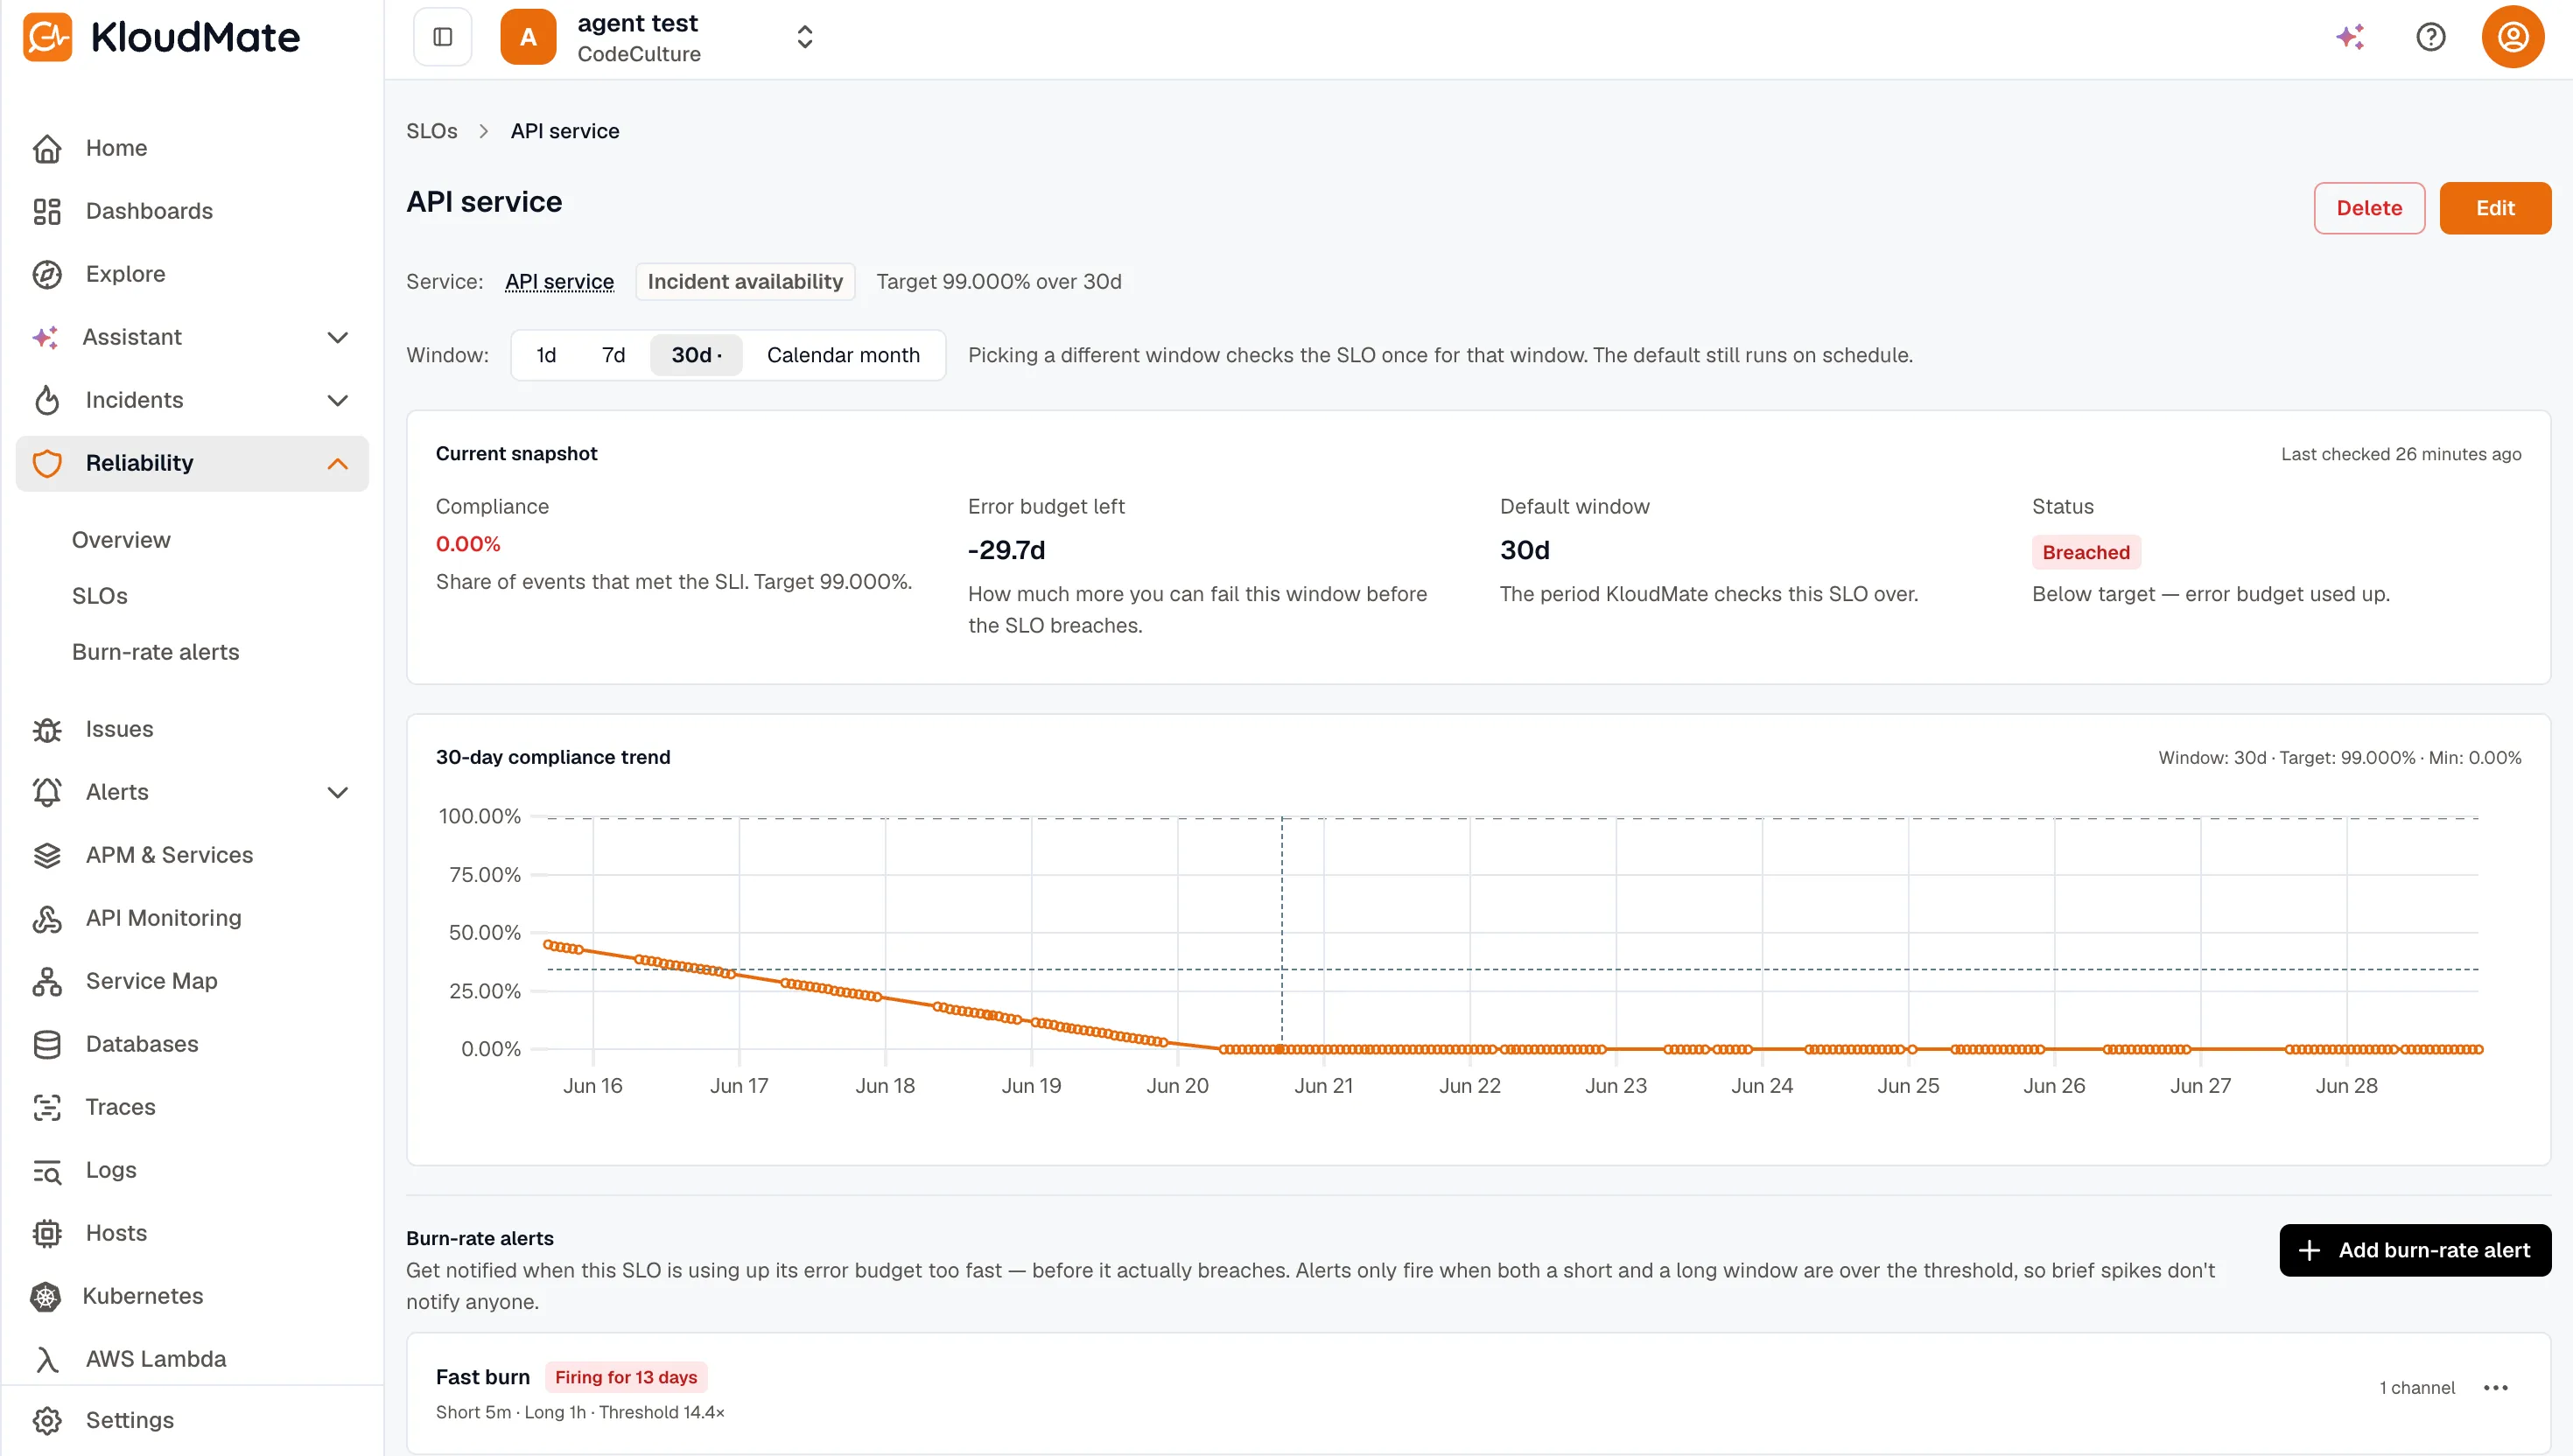Click the Alerts bell icon
Image resolution: width=2573 pixels, height=1456 pixels.
click(x=47, y=792)
